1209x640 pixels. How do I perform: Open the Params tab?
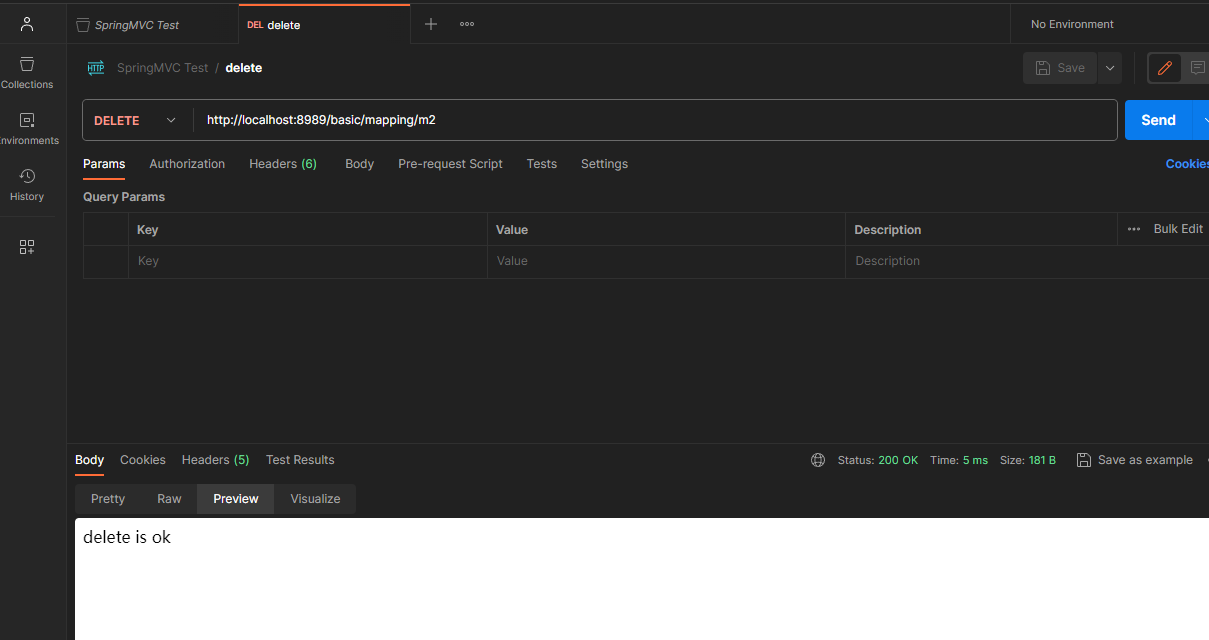point(104,164)
